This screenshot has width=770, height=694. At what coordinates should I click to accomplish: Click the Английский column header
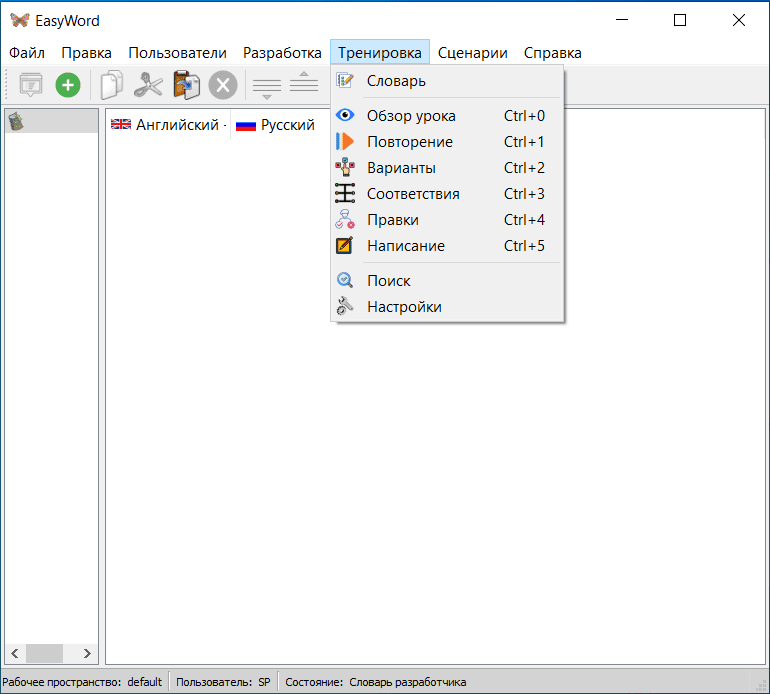click(168, 125)
